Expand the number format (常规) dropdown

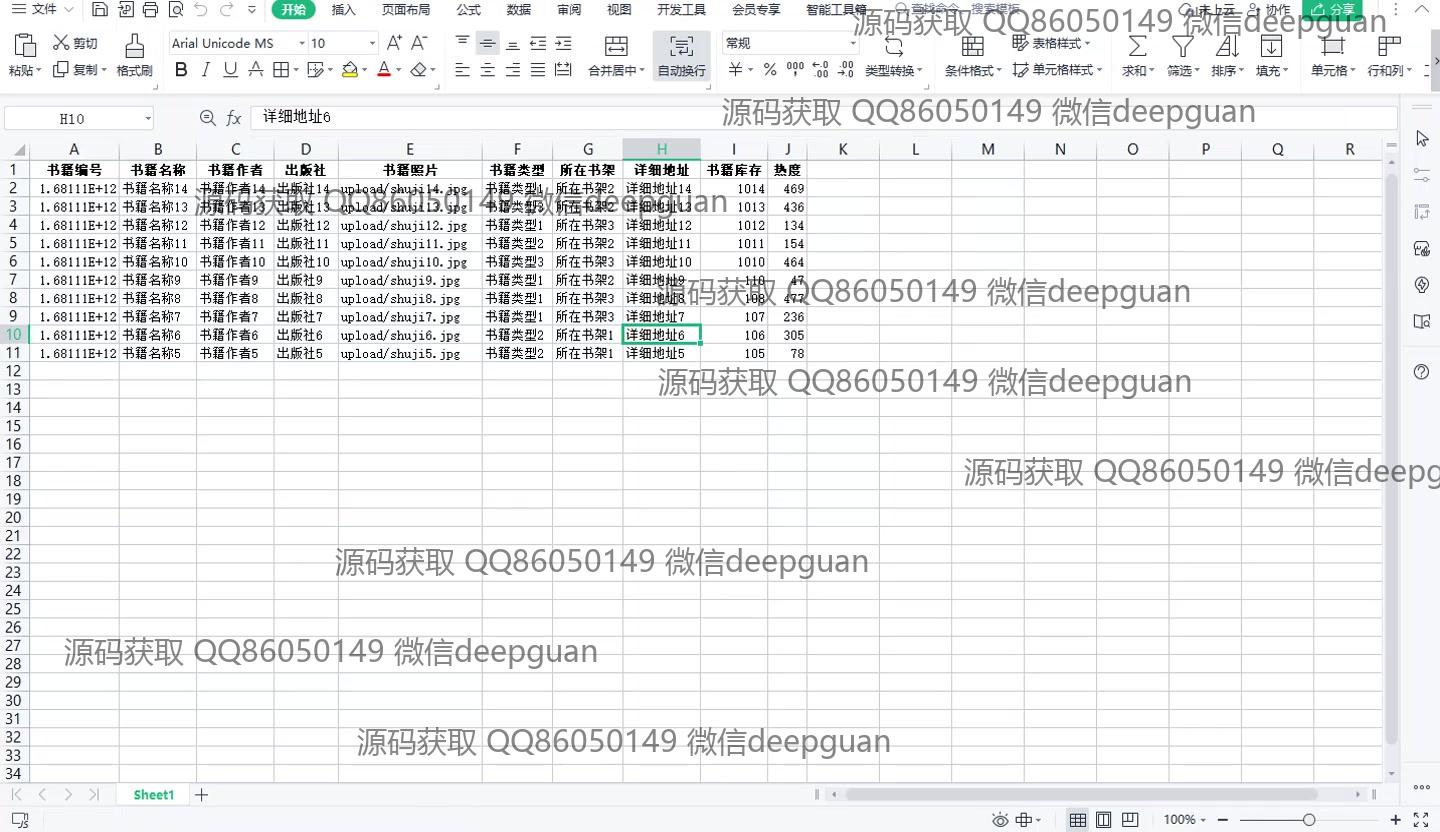tap(852, 44)
